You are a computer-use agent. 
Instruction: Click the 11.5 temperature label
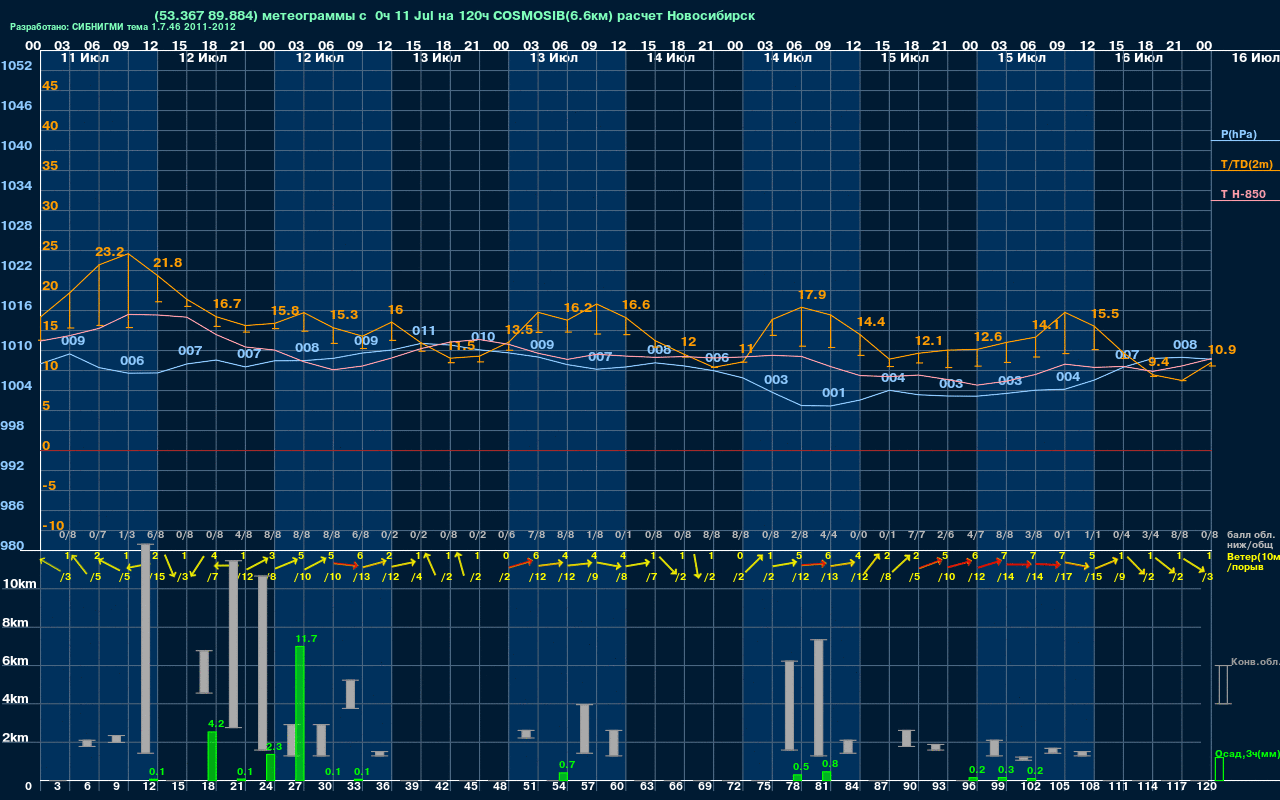pos(461,346)
